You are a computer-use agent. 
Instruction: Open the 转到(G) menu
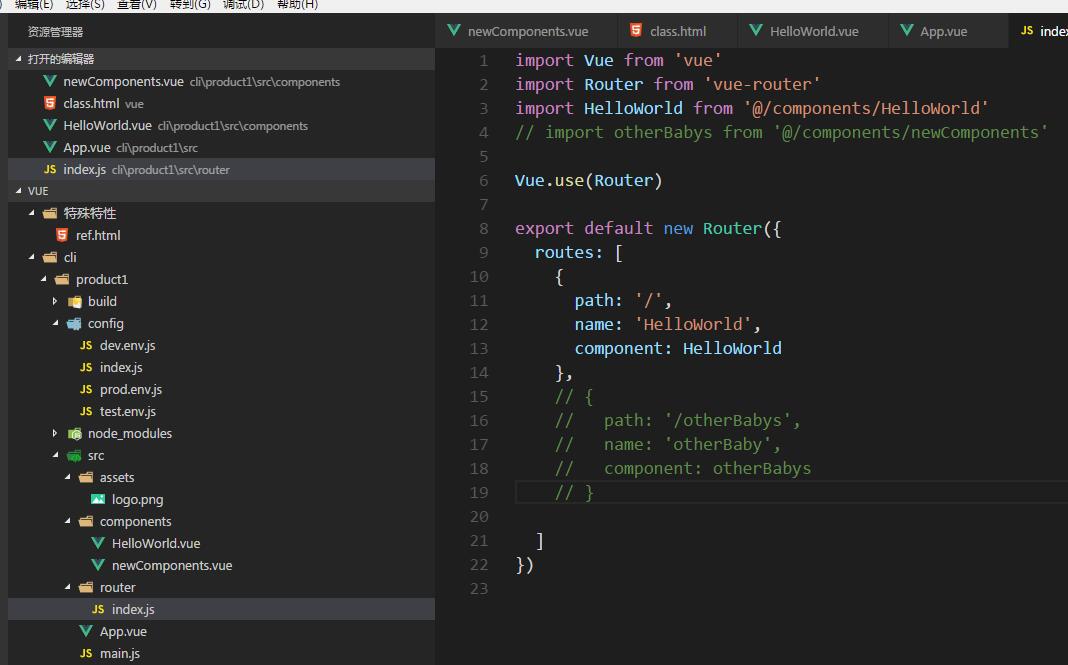pos(190,5)
